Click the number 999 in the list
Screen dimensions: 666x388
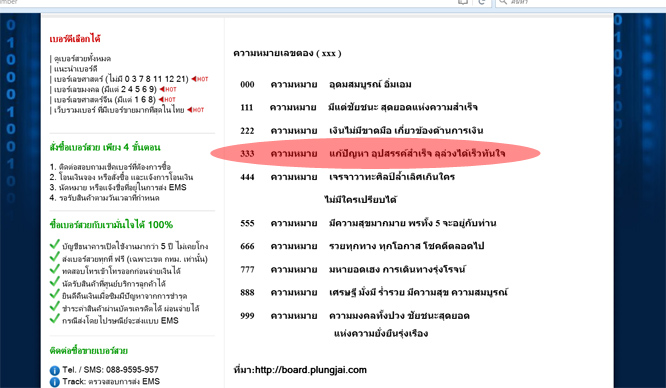247,316
